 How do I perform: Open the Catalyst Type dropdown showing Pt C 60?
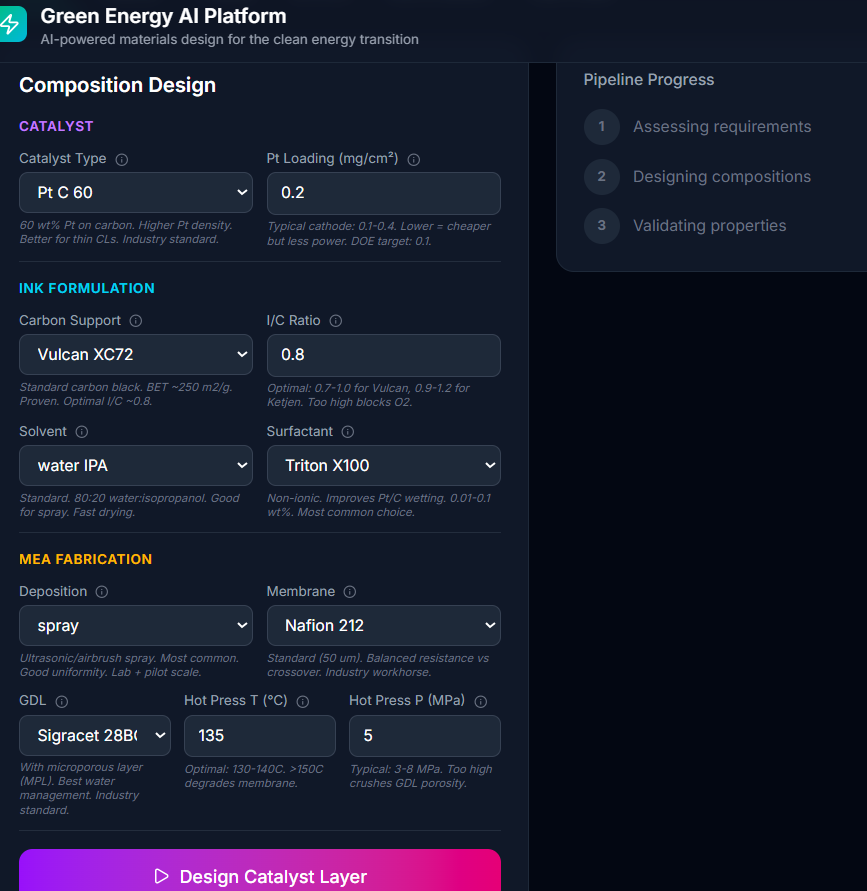[136, 193]
